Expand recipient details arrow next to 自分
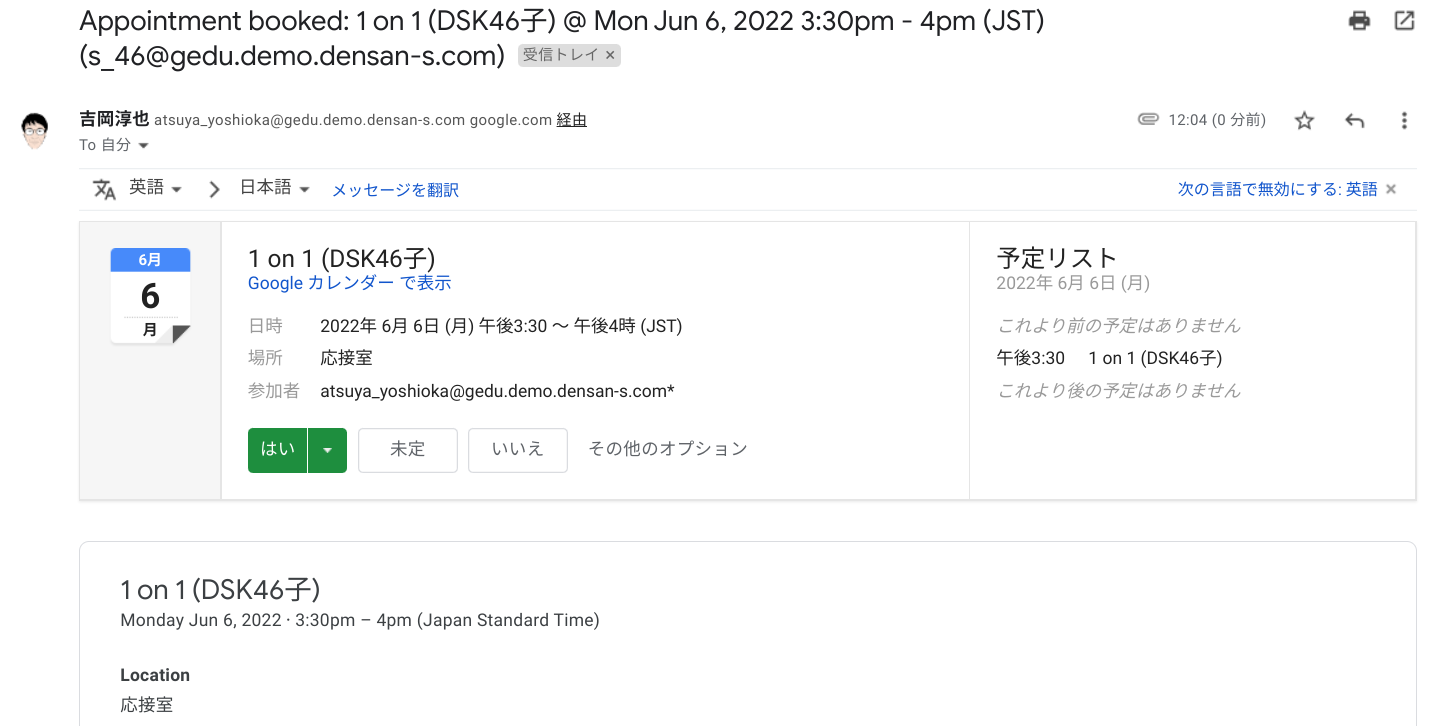 143,146
